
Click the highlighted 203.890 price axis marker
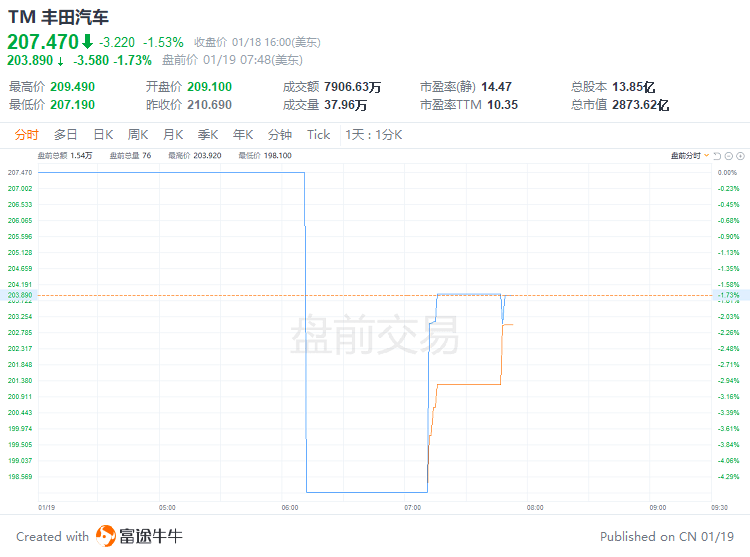tap(20, 295)
